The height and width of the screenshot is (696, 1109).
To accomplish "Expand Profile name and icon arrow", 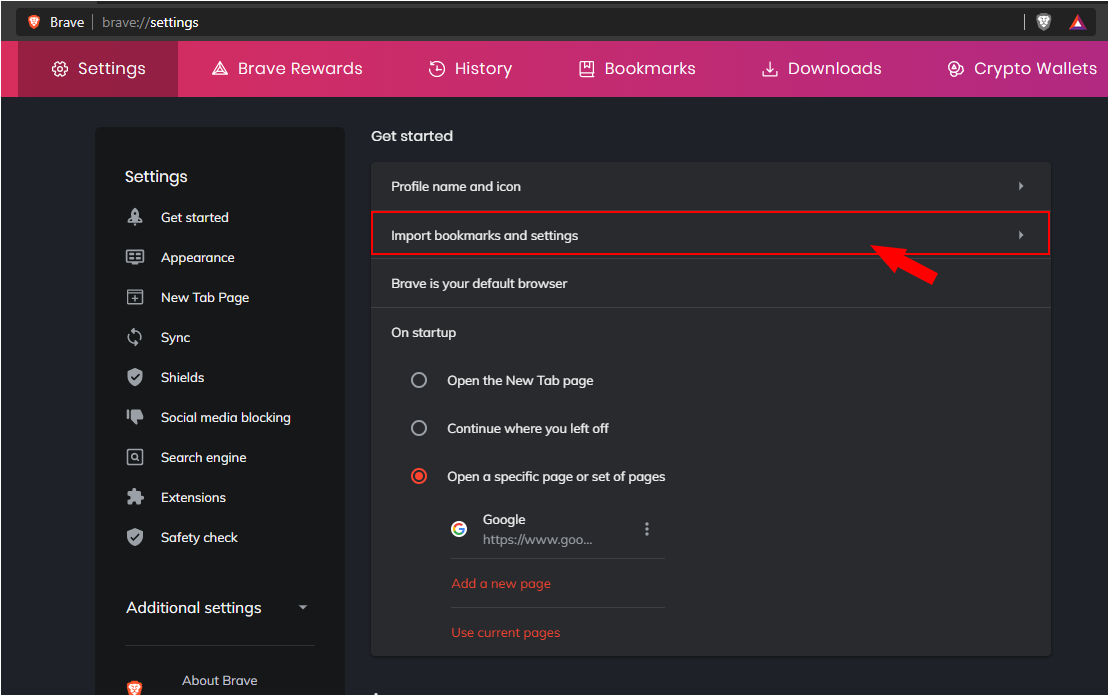I will pyautogui.click(x=1021, y=186).
